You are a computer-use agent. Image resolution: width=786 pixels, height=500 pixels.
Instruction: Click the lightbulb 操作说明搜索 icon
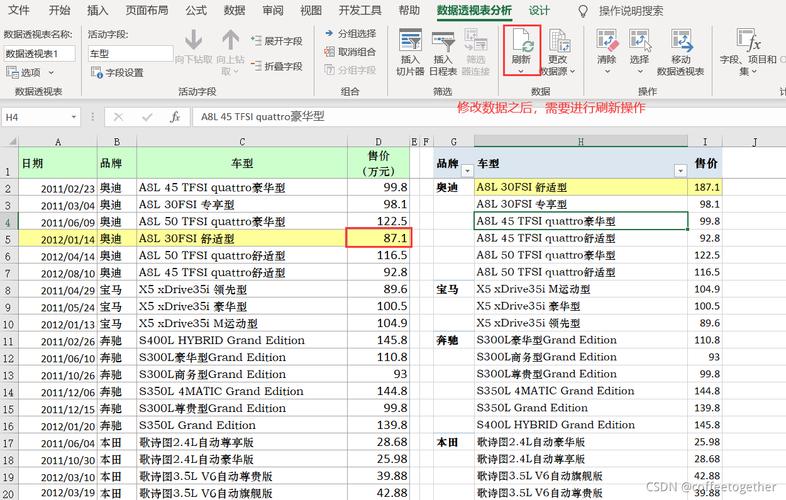tap(582, 11)
